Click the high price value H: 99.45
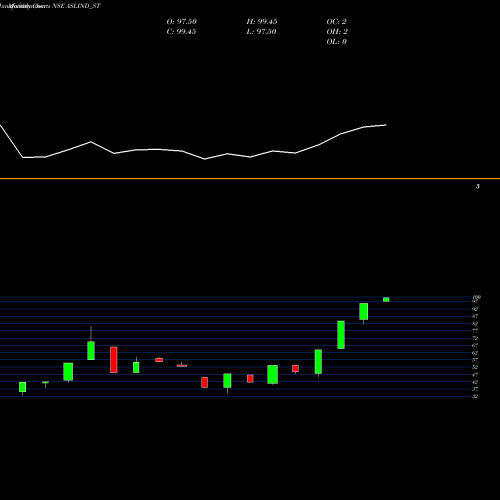500x500 pixels. [262, 22]
